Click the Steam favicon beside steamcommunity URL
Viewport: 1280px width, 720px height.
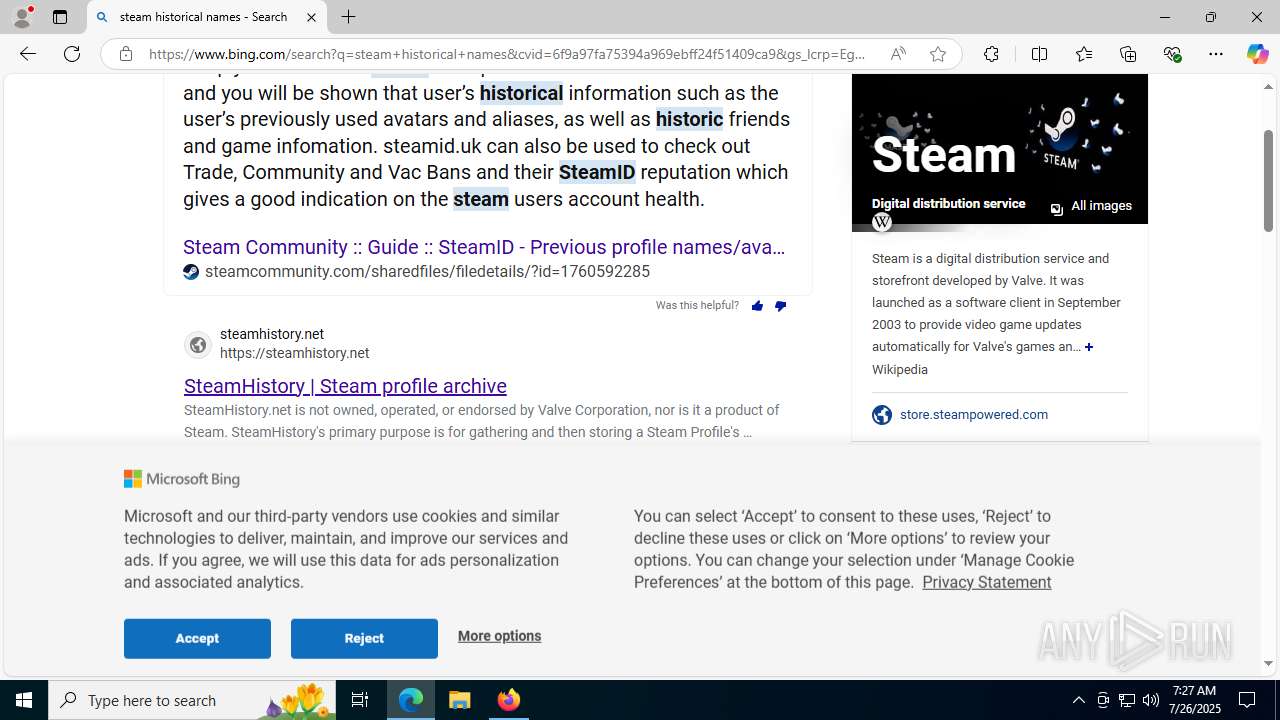tap(191, 272)
